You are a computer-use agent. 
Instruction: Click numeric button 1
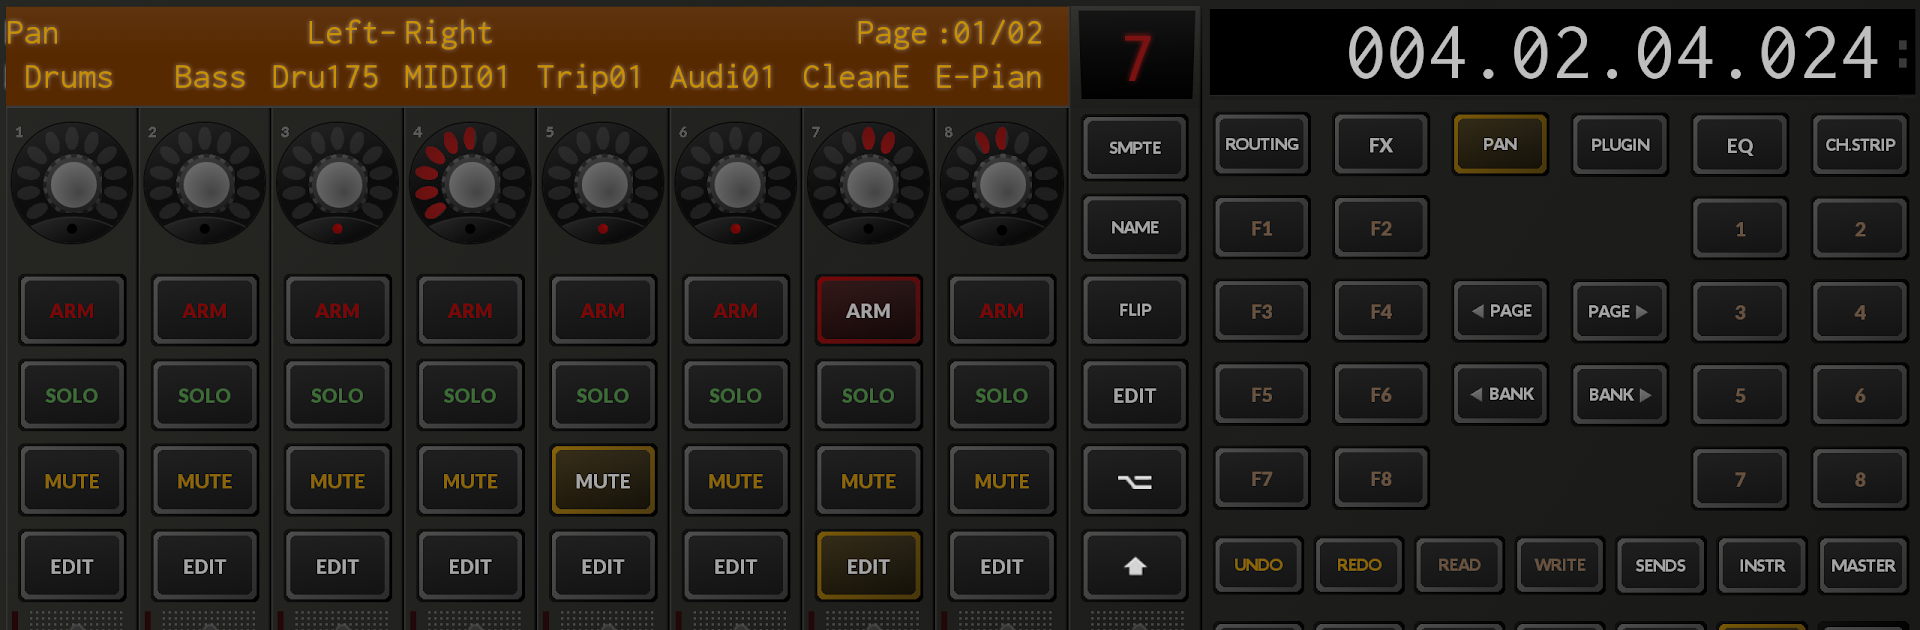point(1739,229)
